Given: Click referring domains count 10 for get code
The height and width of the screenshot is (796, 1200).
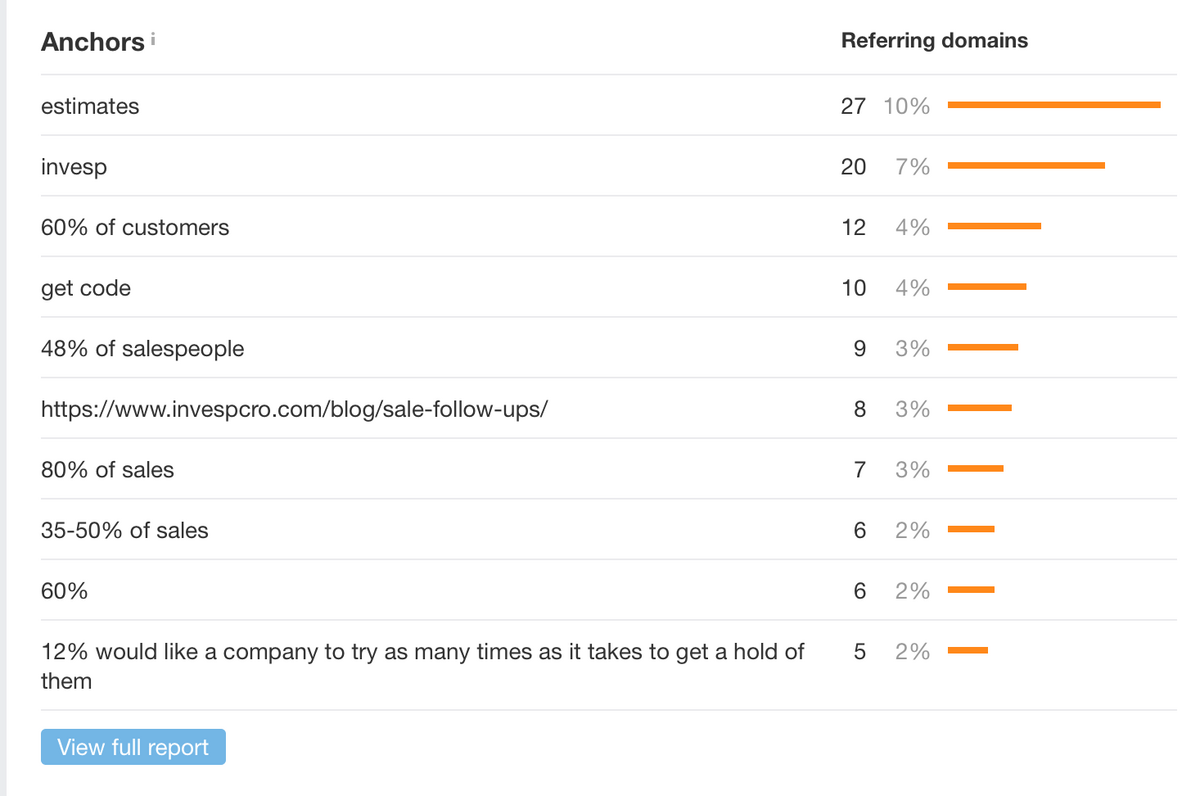Looking at the screenshot, I should coord(853,289).
